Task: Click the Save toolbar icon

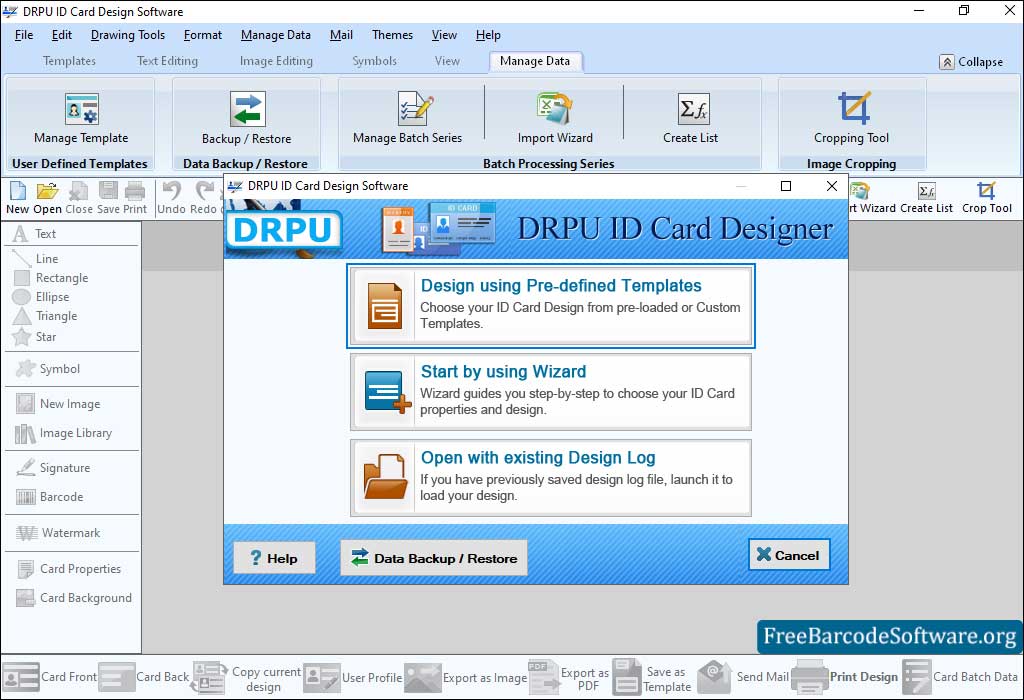Action: point(108,198)
